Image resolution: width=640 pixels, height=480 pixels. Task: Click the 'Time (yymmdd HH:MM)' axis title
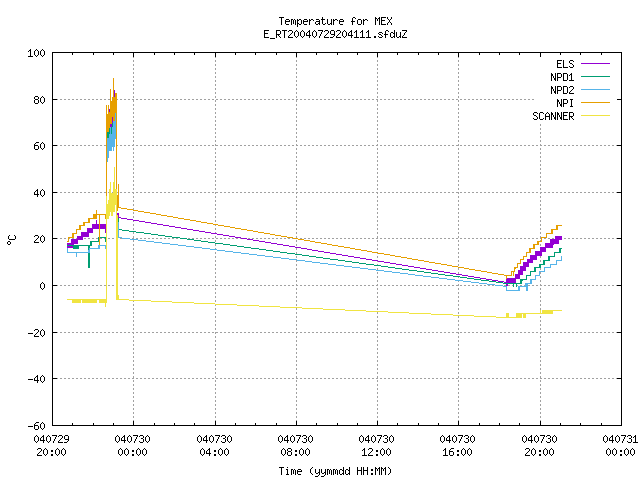pos(335,471)
